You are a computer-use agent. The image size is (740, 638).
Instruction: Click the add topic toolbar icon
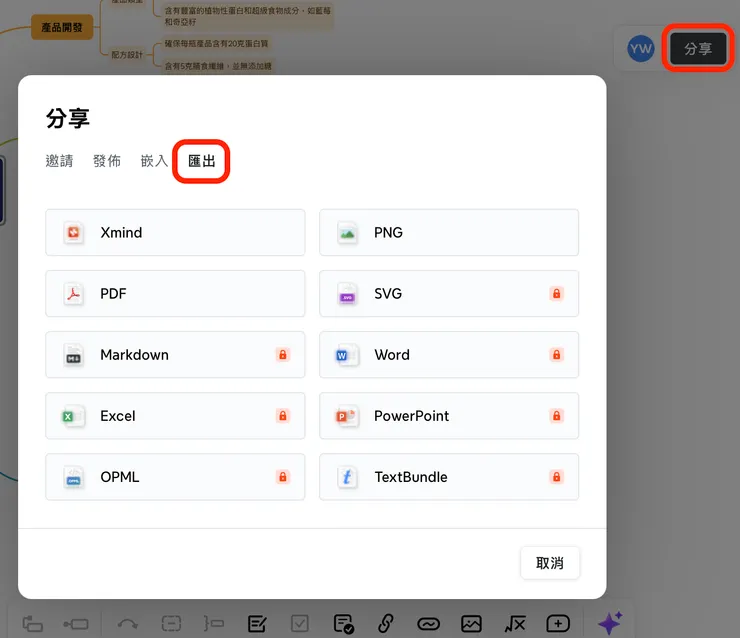33,624
